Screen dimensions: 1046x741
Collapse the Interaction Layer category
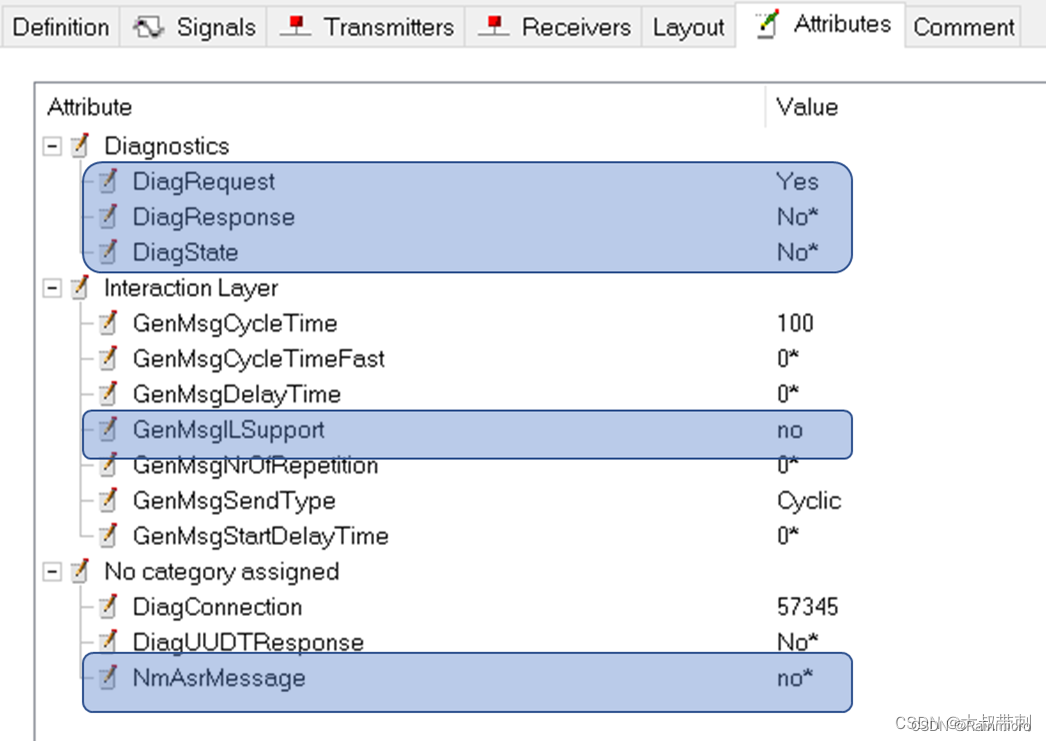coord(52,288)
